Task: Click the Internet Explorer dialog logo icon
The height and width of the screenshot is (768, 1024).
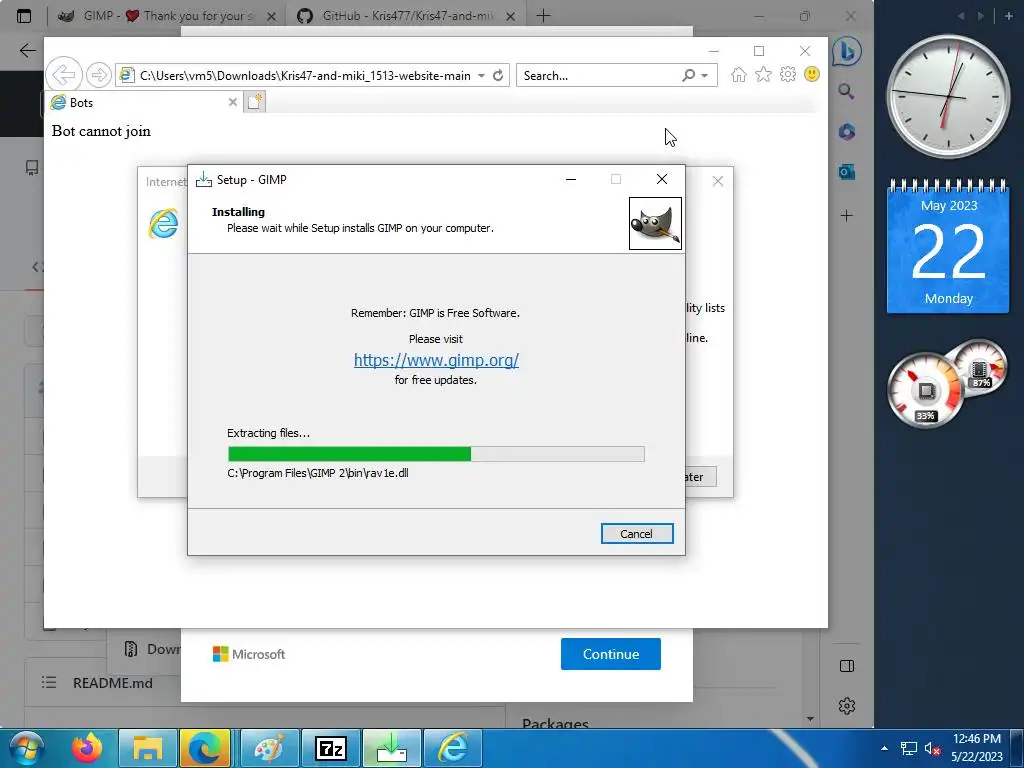Action: pyautogui.click(x=163, y=223)
